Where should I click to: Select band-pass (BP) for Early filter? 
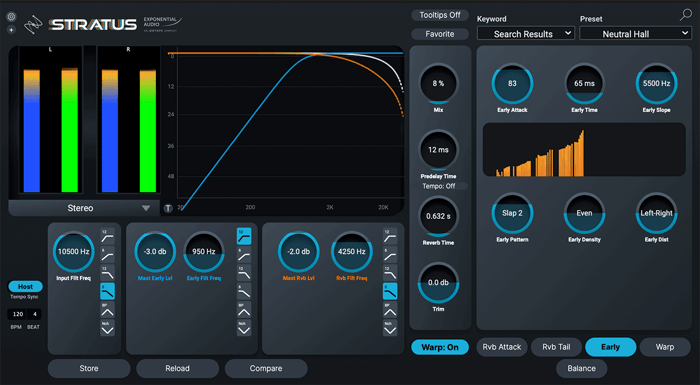[x=244, y=310]
